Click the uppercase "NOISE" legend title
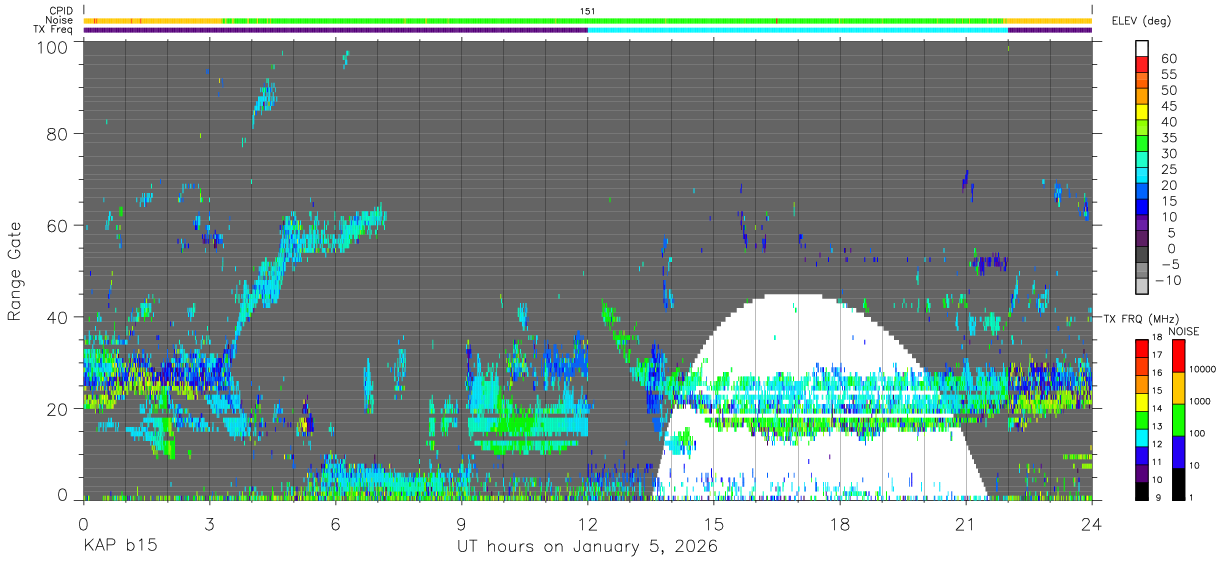Image resolution: width=1228 pixels, height=567 pixels. [1186, 331]
